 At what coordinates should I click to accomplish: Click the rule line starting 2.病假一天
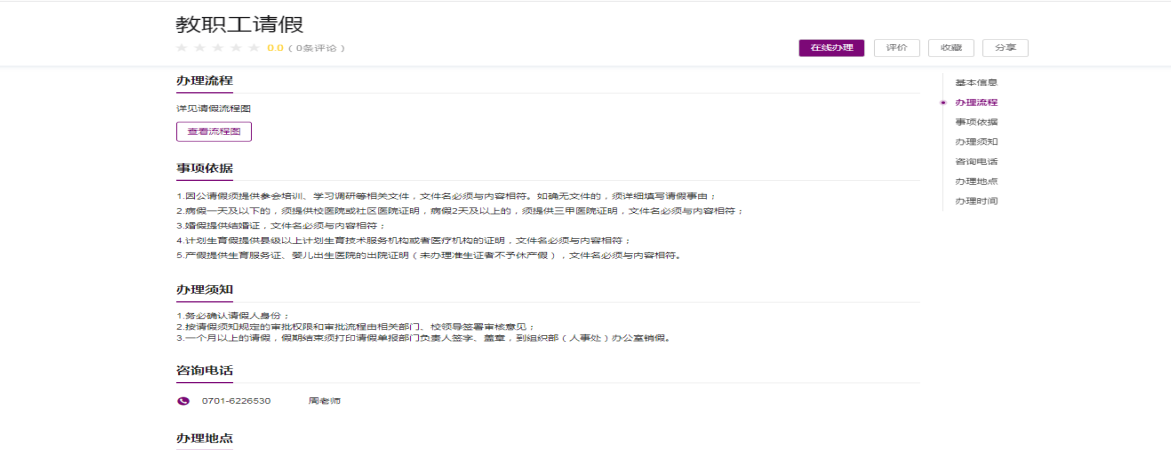[460, 211]
